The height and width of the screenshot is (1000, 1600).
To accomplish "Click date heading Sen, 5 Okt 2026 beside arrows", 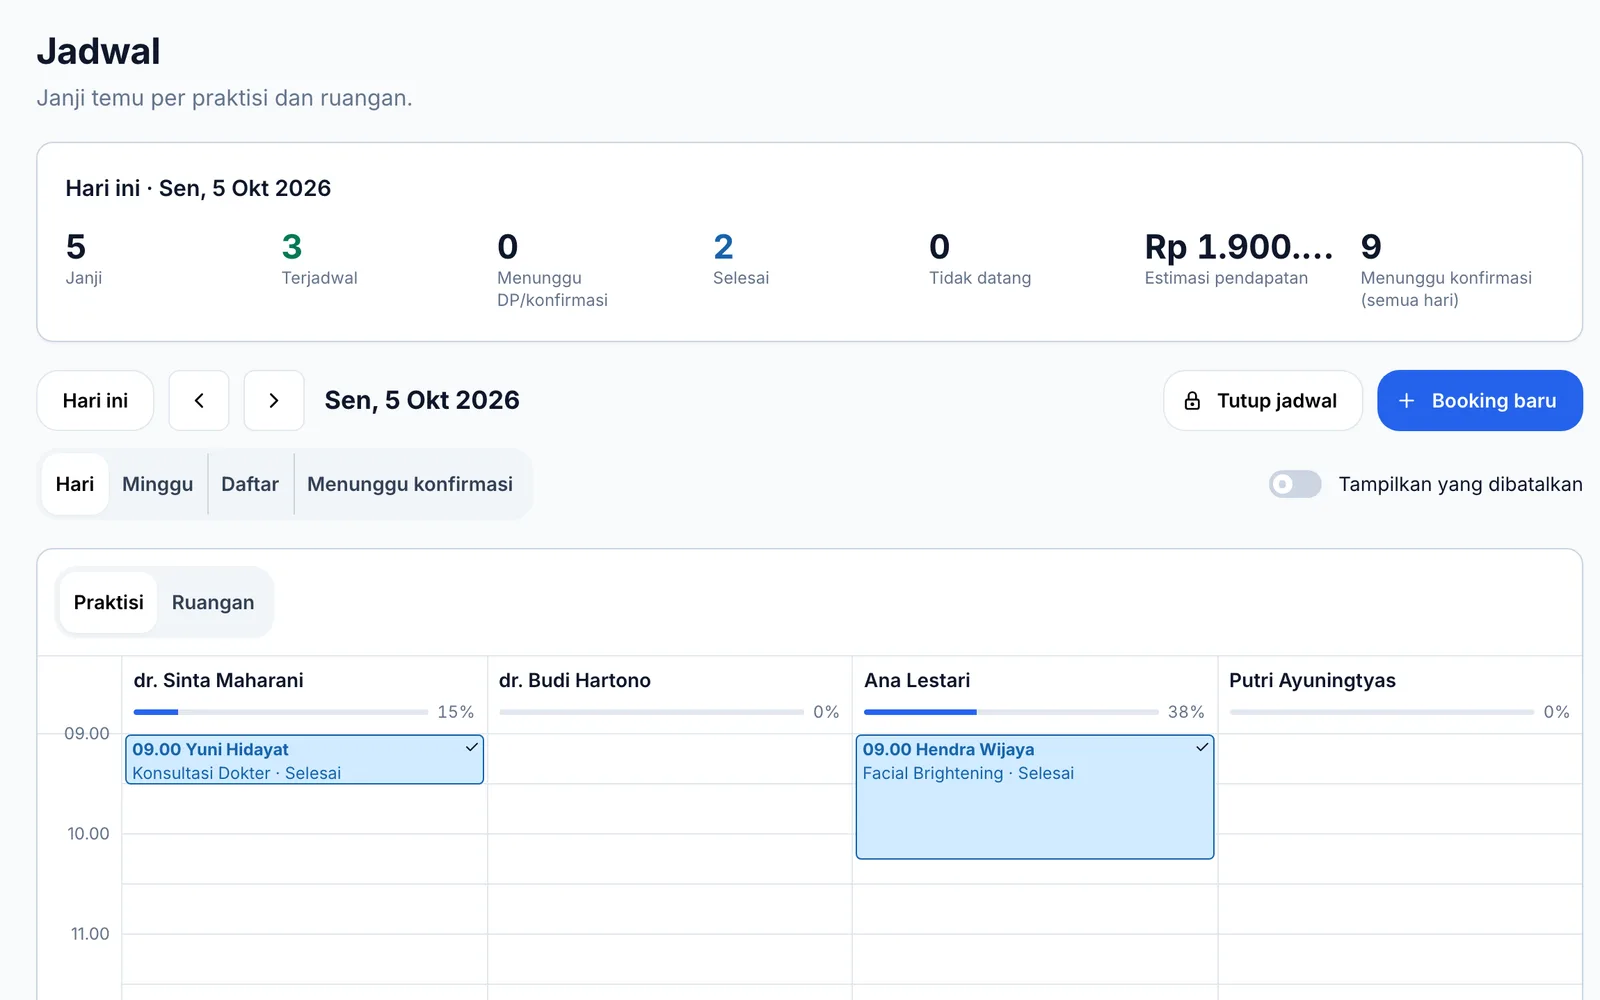I will point(422,401).
